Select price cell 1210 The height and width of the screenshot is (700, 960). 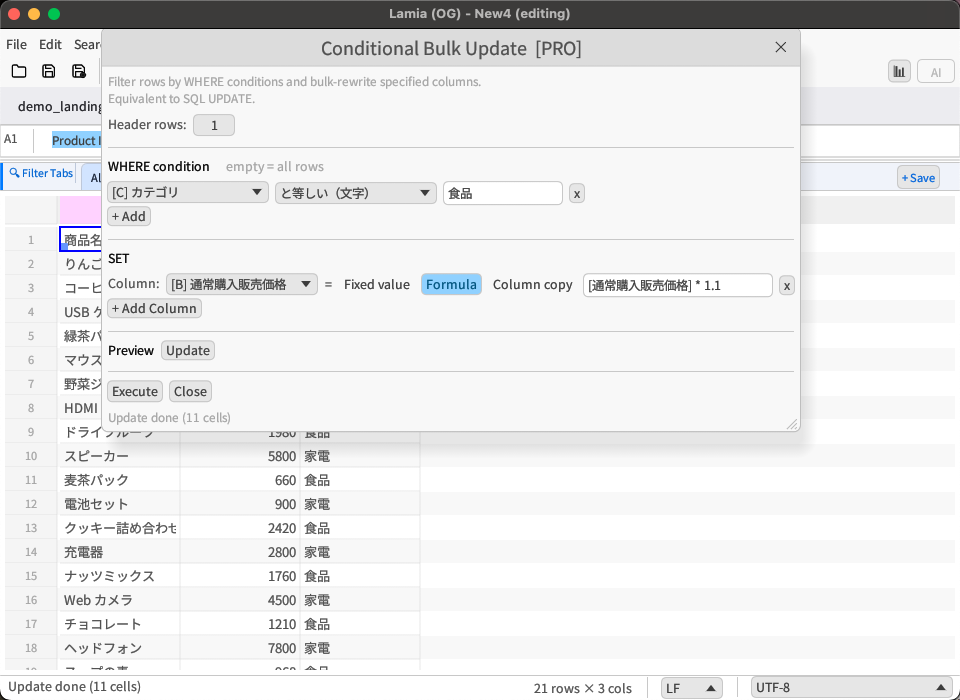click(x=240, y=624)
